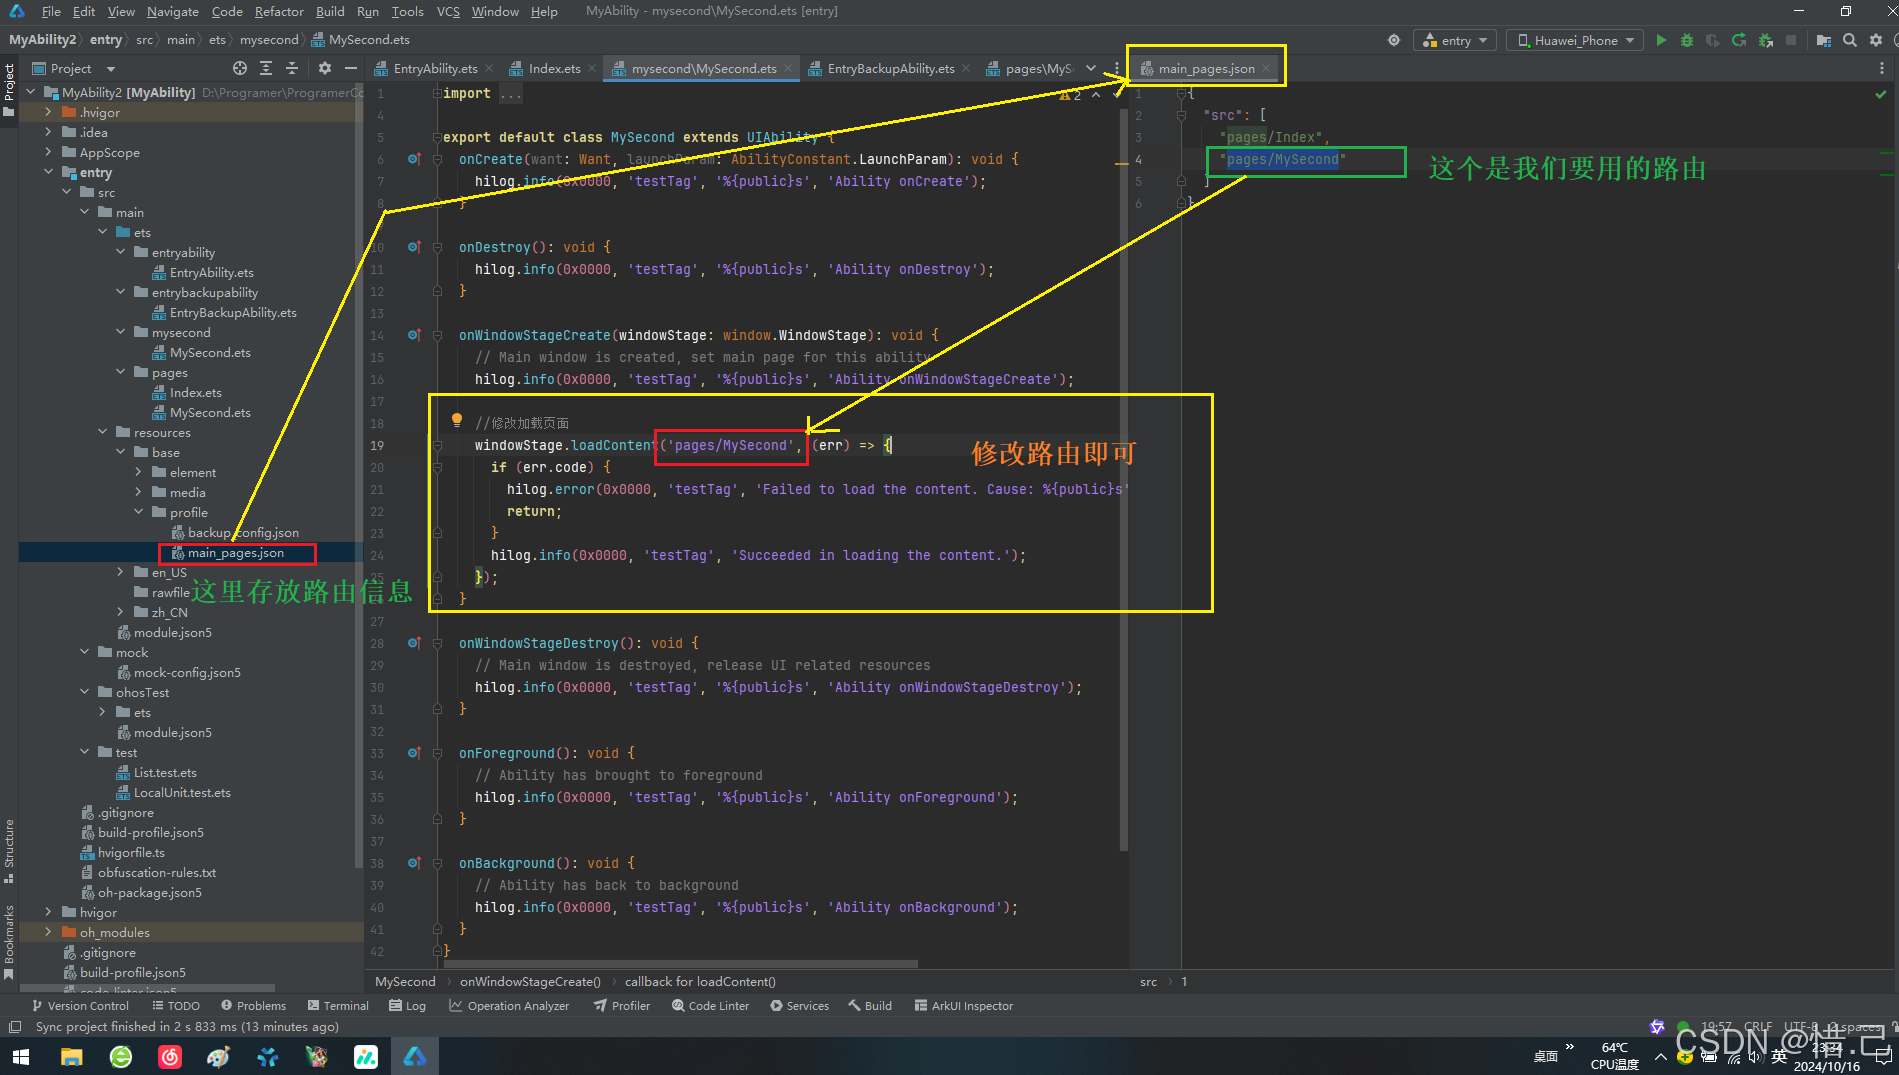This screenshot has height=1075, width=1899.
Task: Click the yellow light bulb intention icon
Action: pyautogui.click(x=457, y=420)
